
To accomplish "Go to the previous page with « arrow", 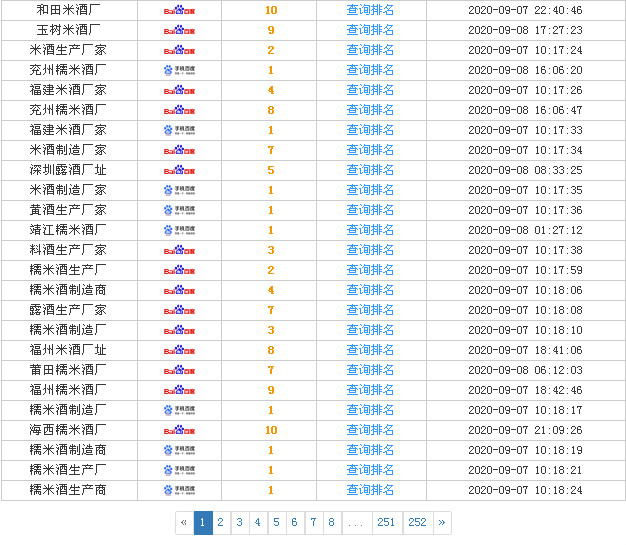I will [184, 522].
